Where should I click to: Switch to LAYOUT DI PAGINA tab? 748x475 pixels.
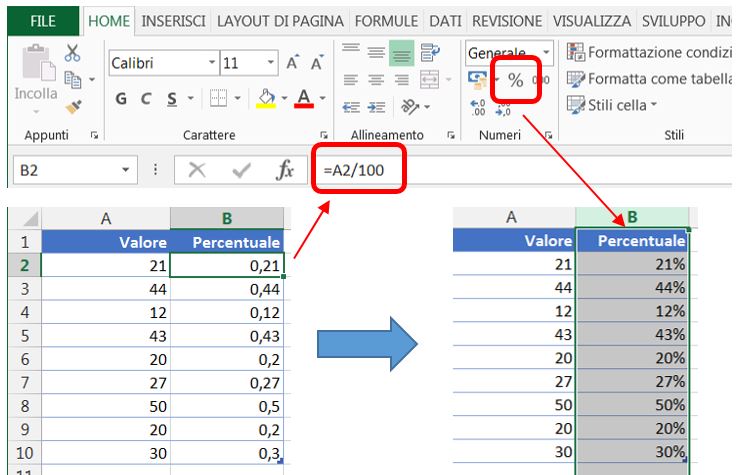pos(280,21)
